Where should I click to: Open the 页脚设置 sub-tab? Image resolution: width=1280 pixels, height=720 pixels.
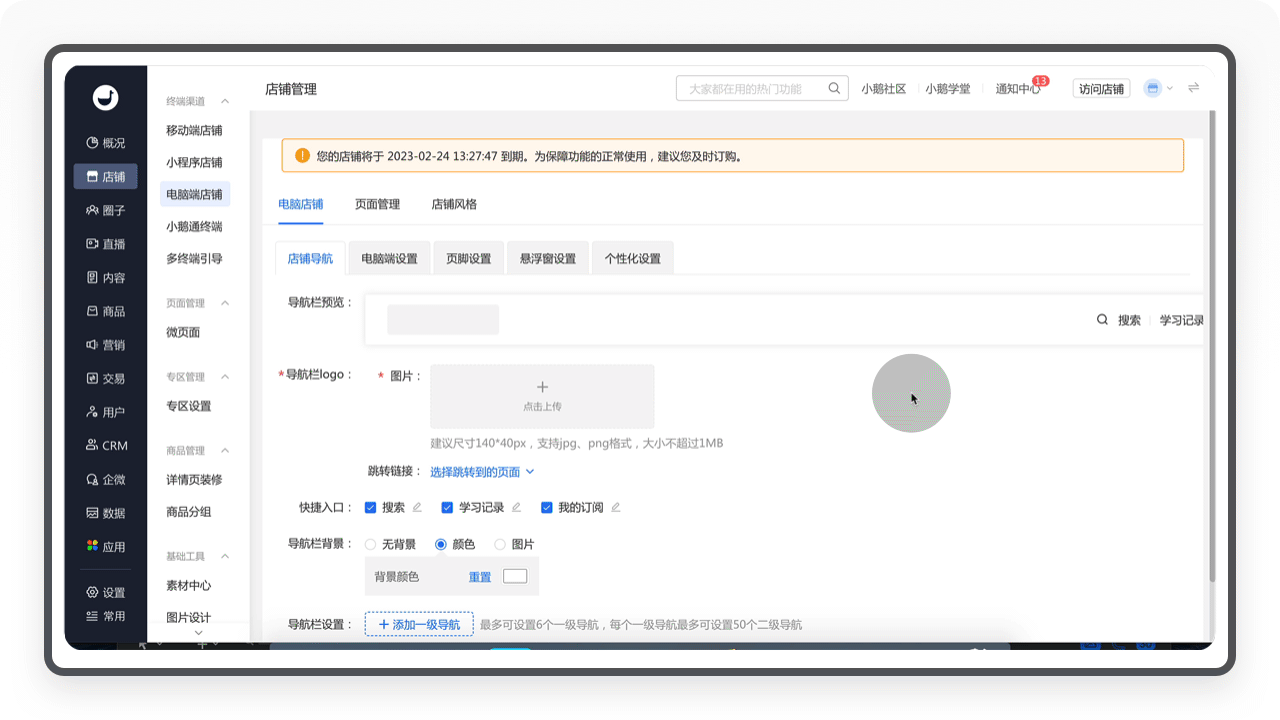tap(468, 258)
